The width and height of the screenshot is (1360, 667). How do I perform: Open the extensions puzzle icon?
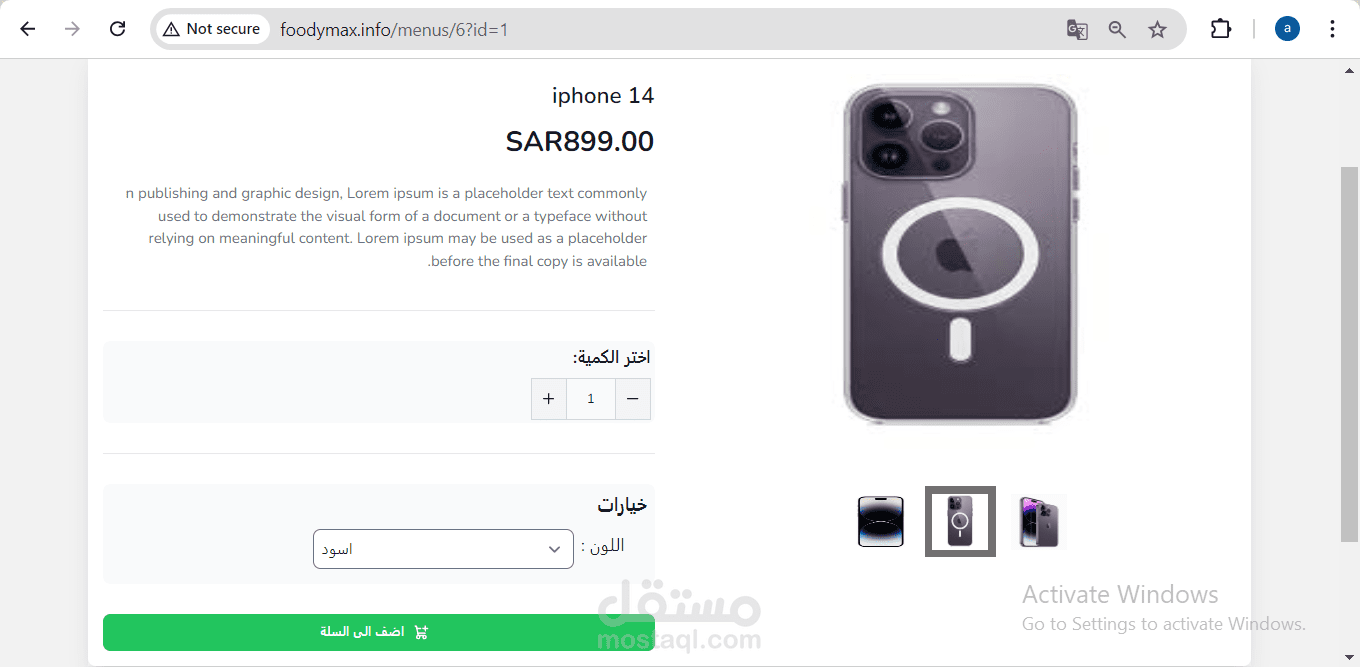[1221, 29]
